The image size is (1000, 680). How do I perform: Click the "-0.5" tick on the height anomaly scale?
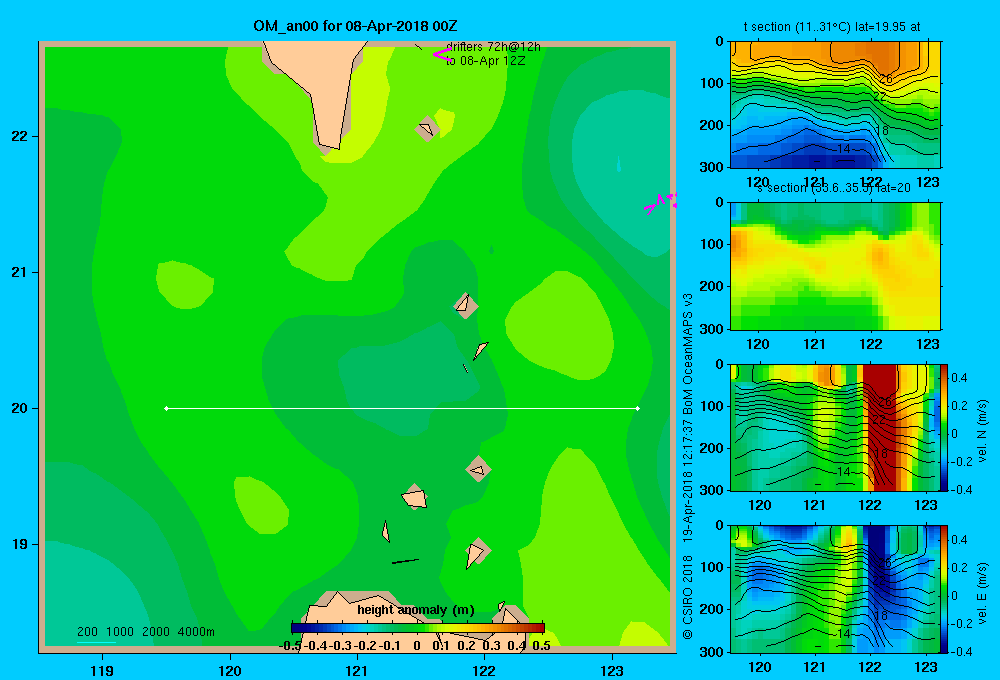(290, 646)
